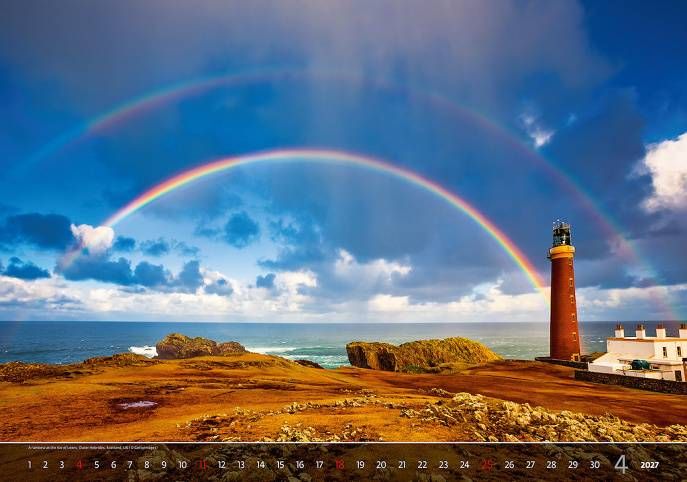Click the red date 25
Image resolution: width=687 pixels, height=482 pixels.
click(486, 464)
